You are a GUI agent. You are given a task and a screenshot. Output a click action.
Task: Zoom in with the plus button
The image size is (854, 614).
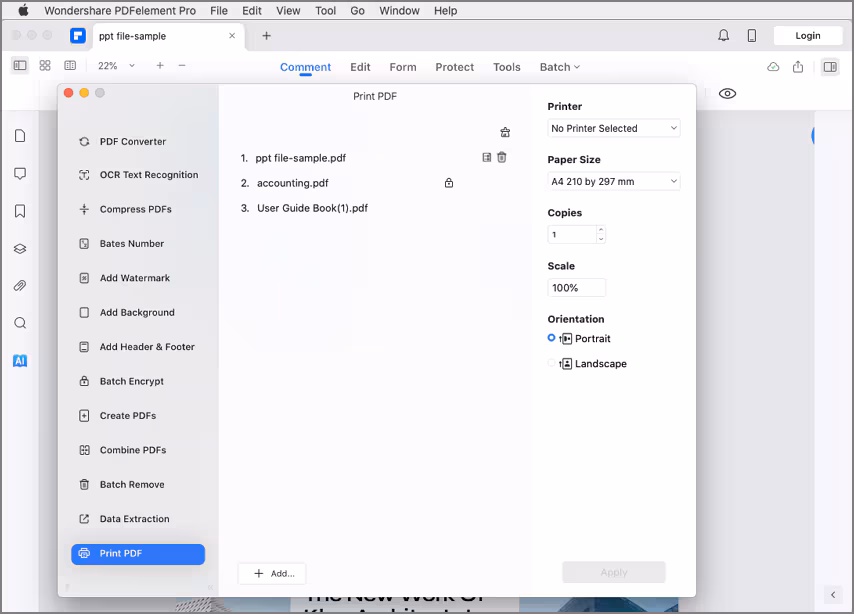(x=160, y=65)
